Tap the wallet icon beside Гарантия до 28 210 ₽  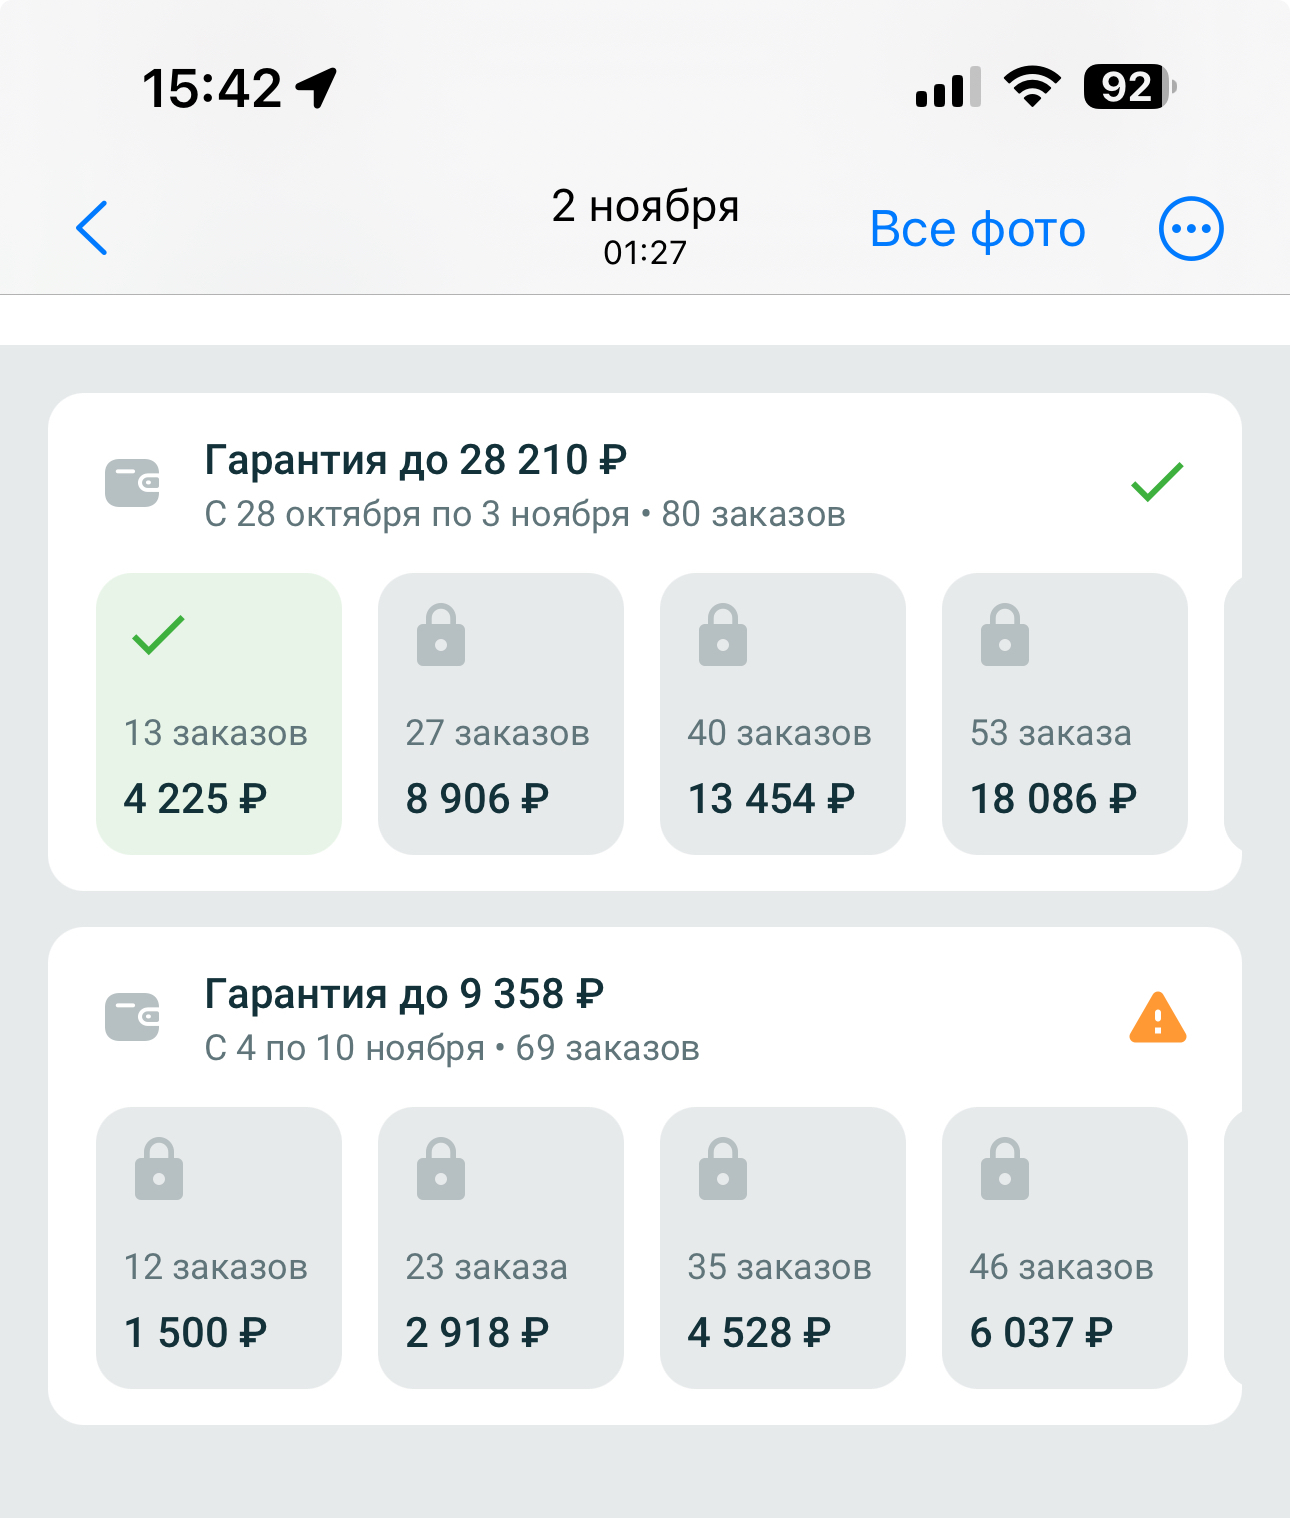pos(132,483)
